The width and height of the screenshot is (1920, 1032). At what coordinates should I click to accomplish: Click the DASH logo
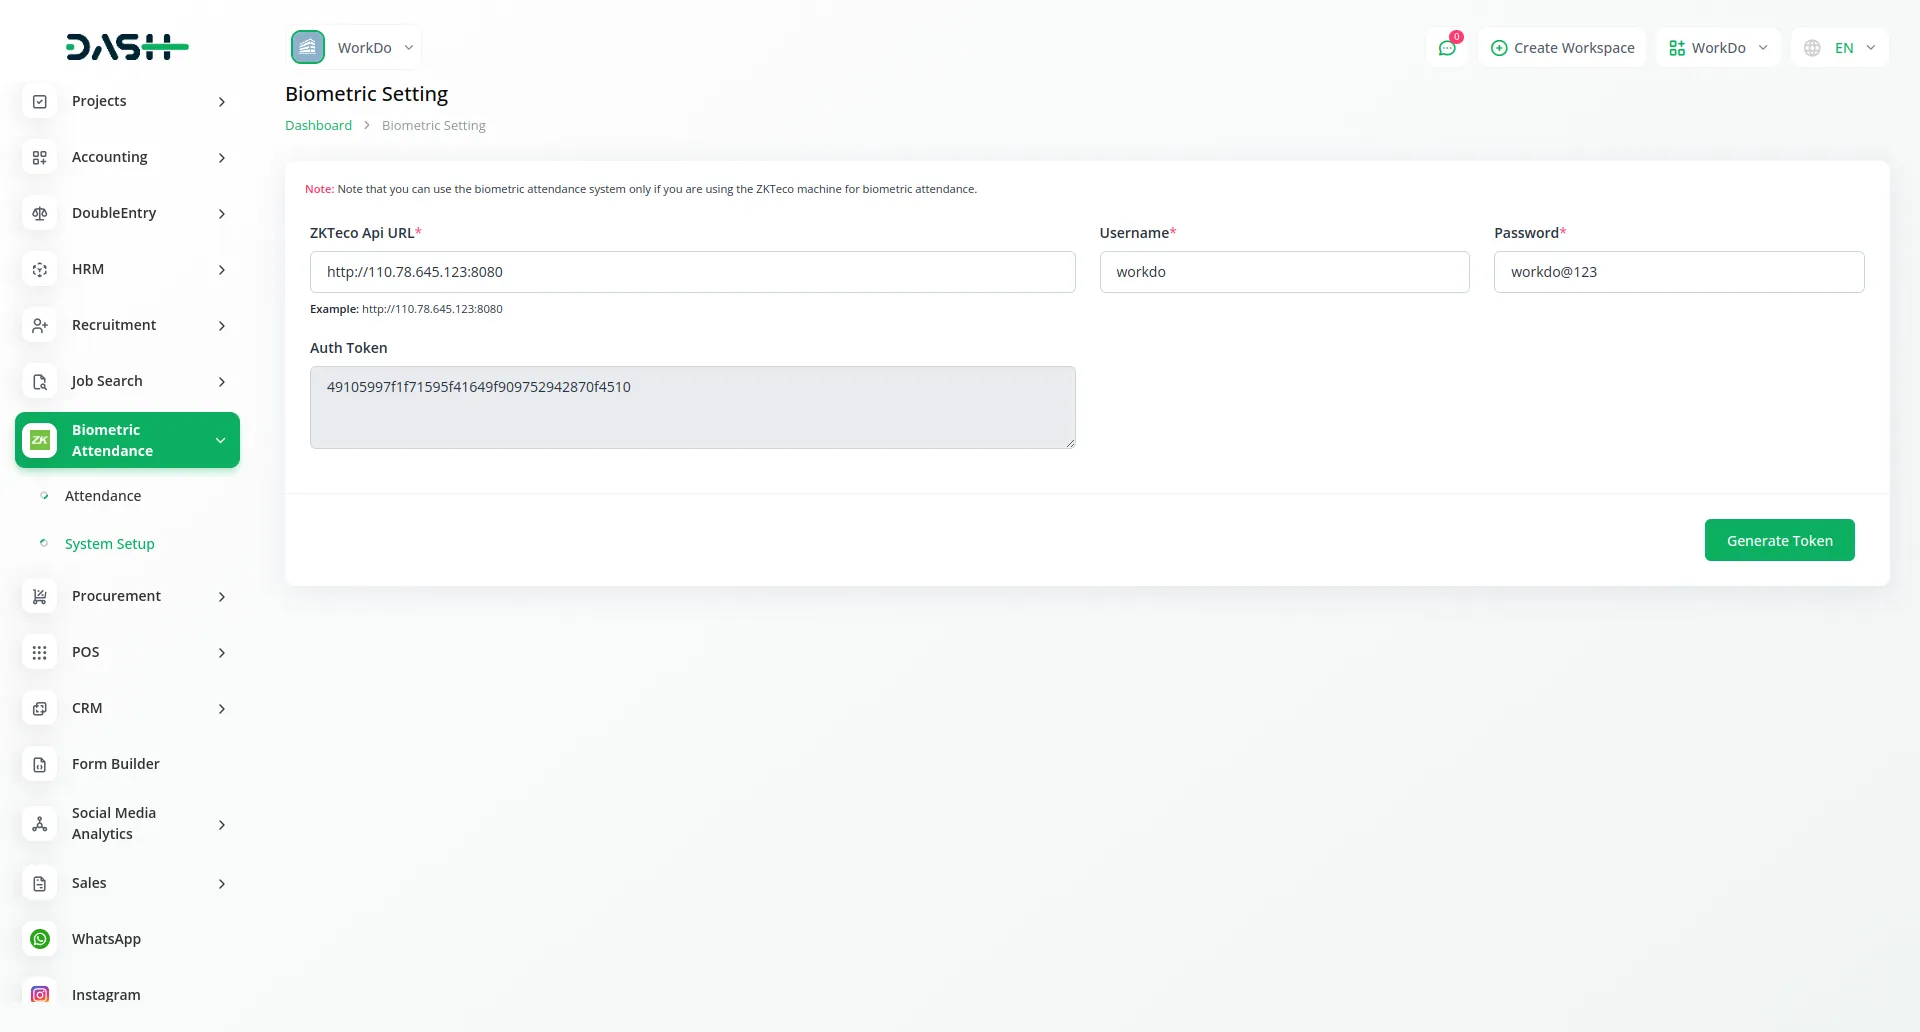point(127,47)
